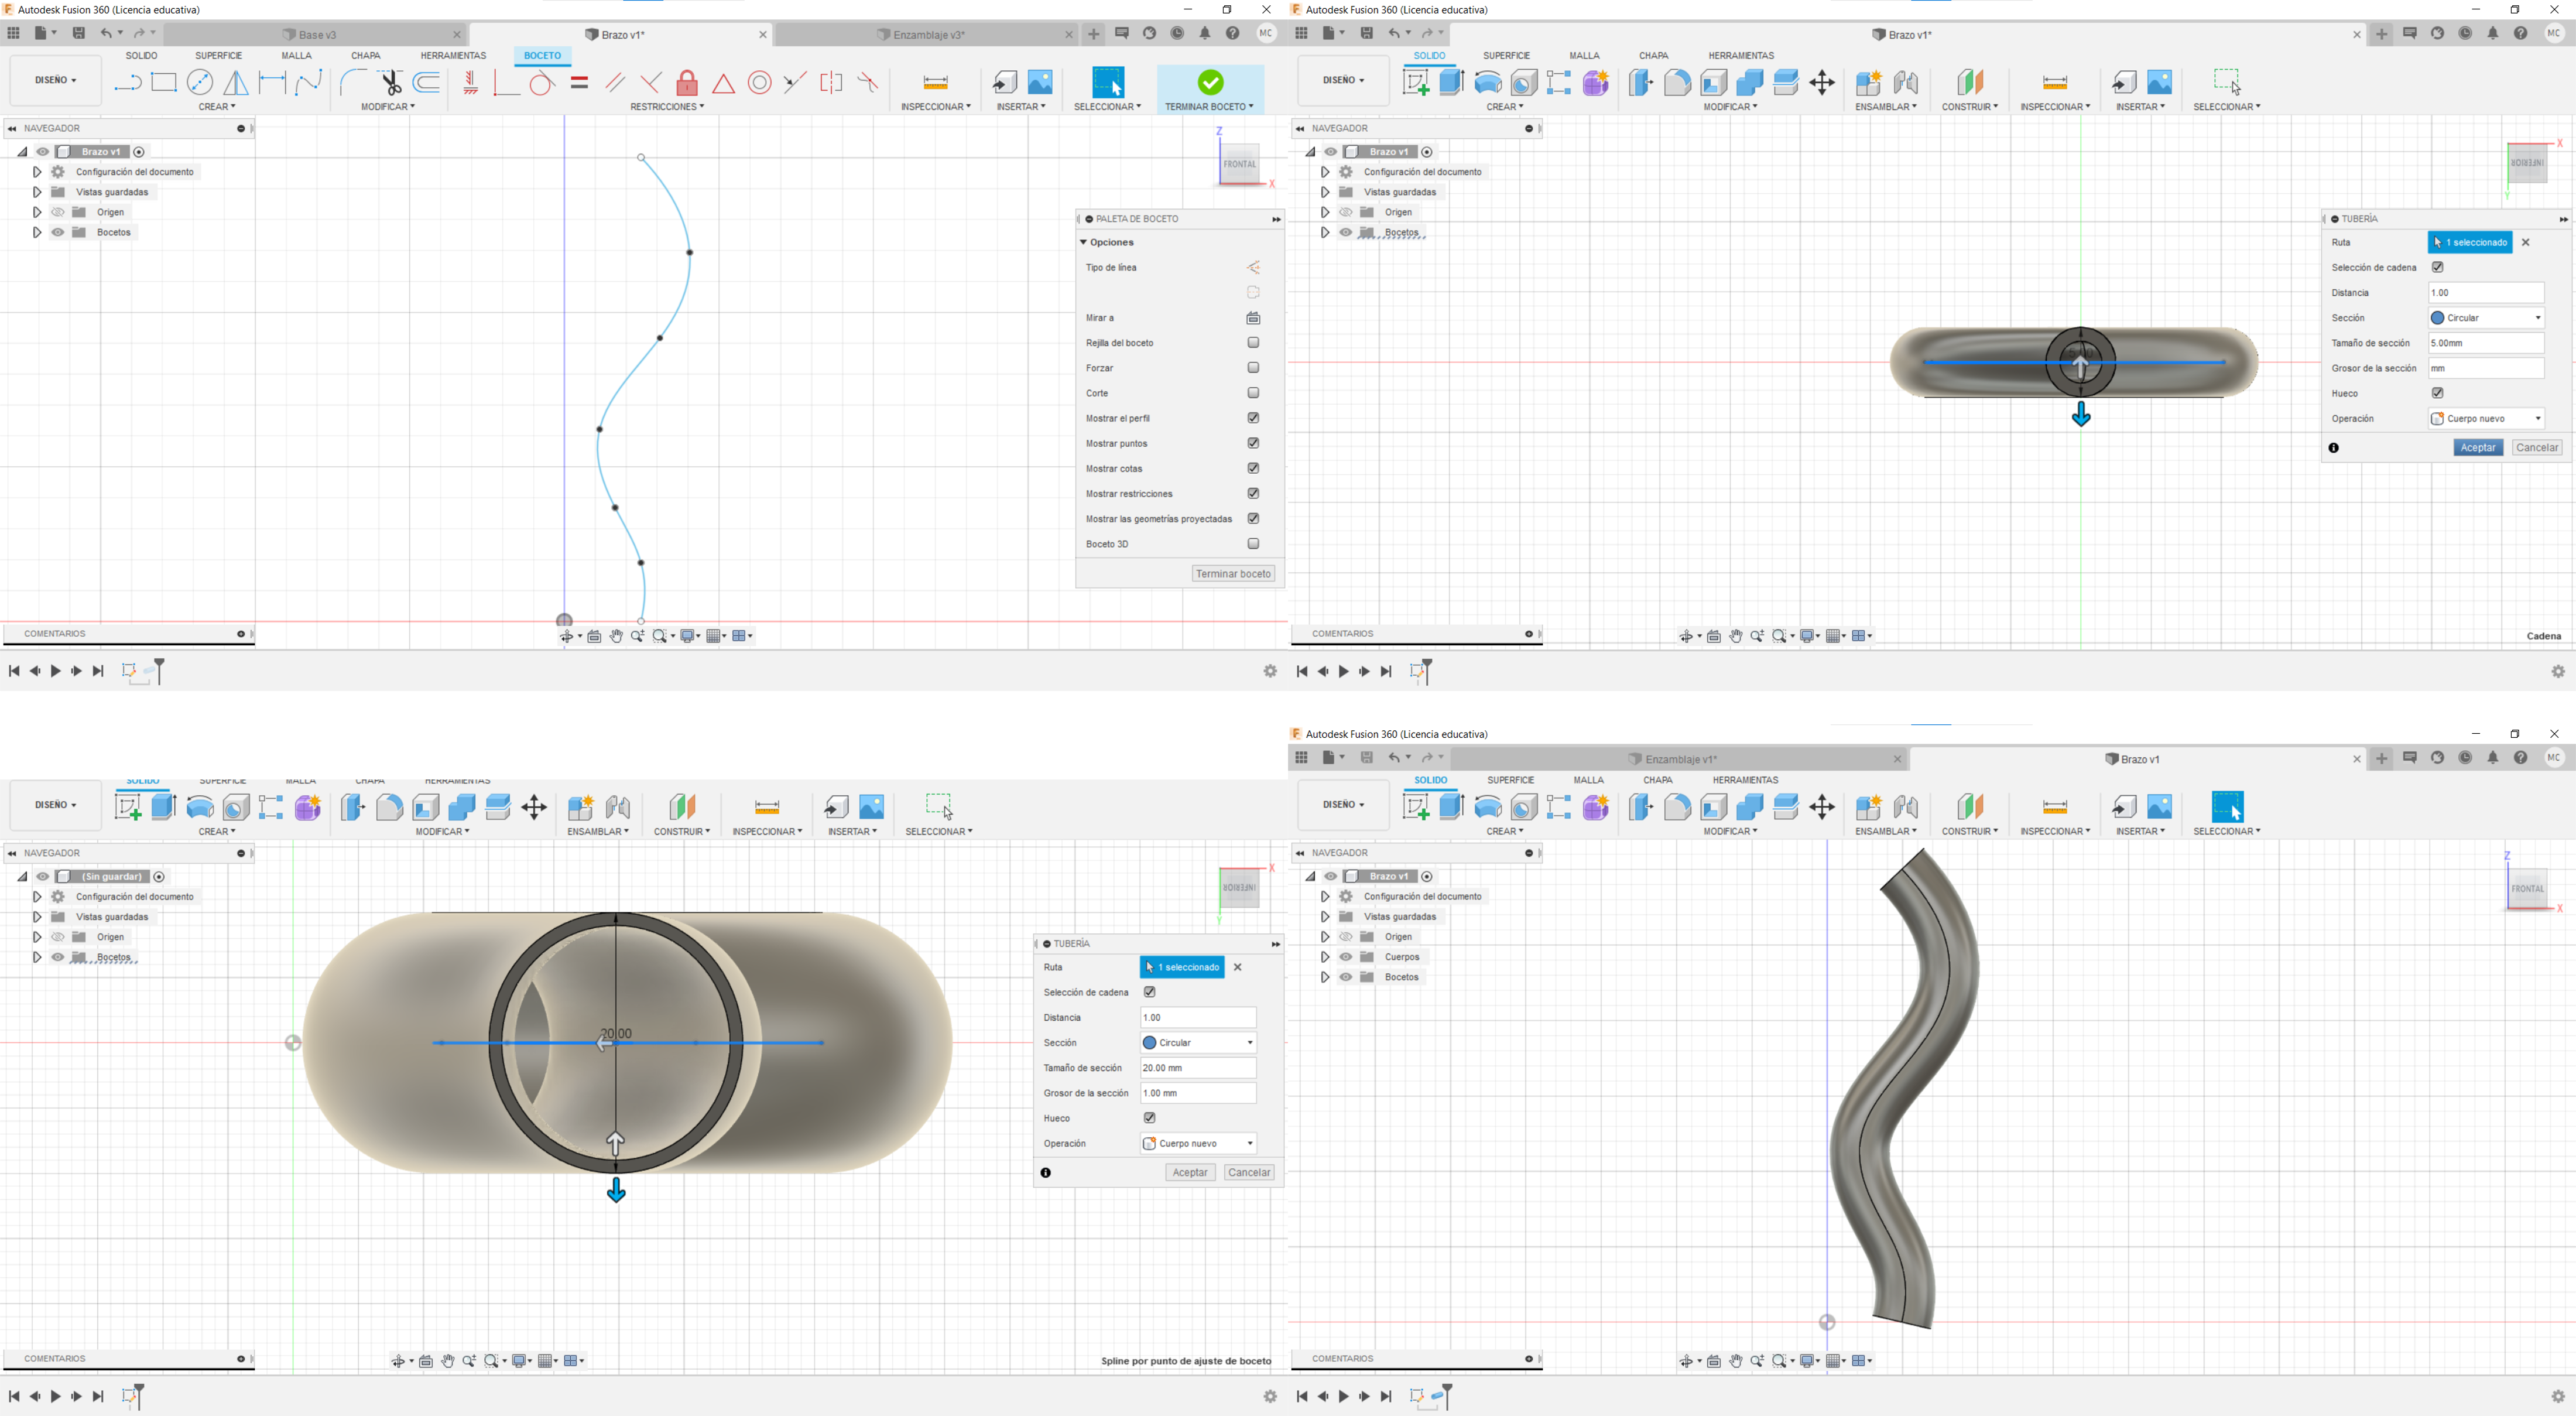The width and height of the screenshot is (2576, 1416).
Task: Click Shell icon in finished-pipe window MODIFICAR group
Action: [1714, 807]
